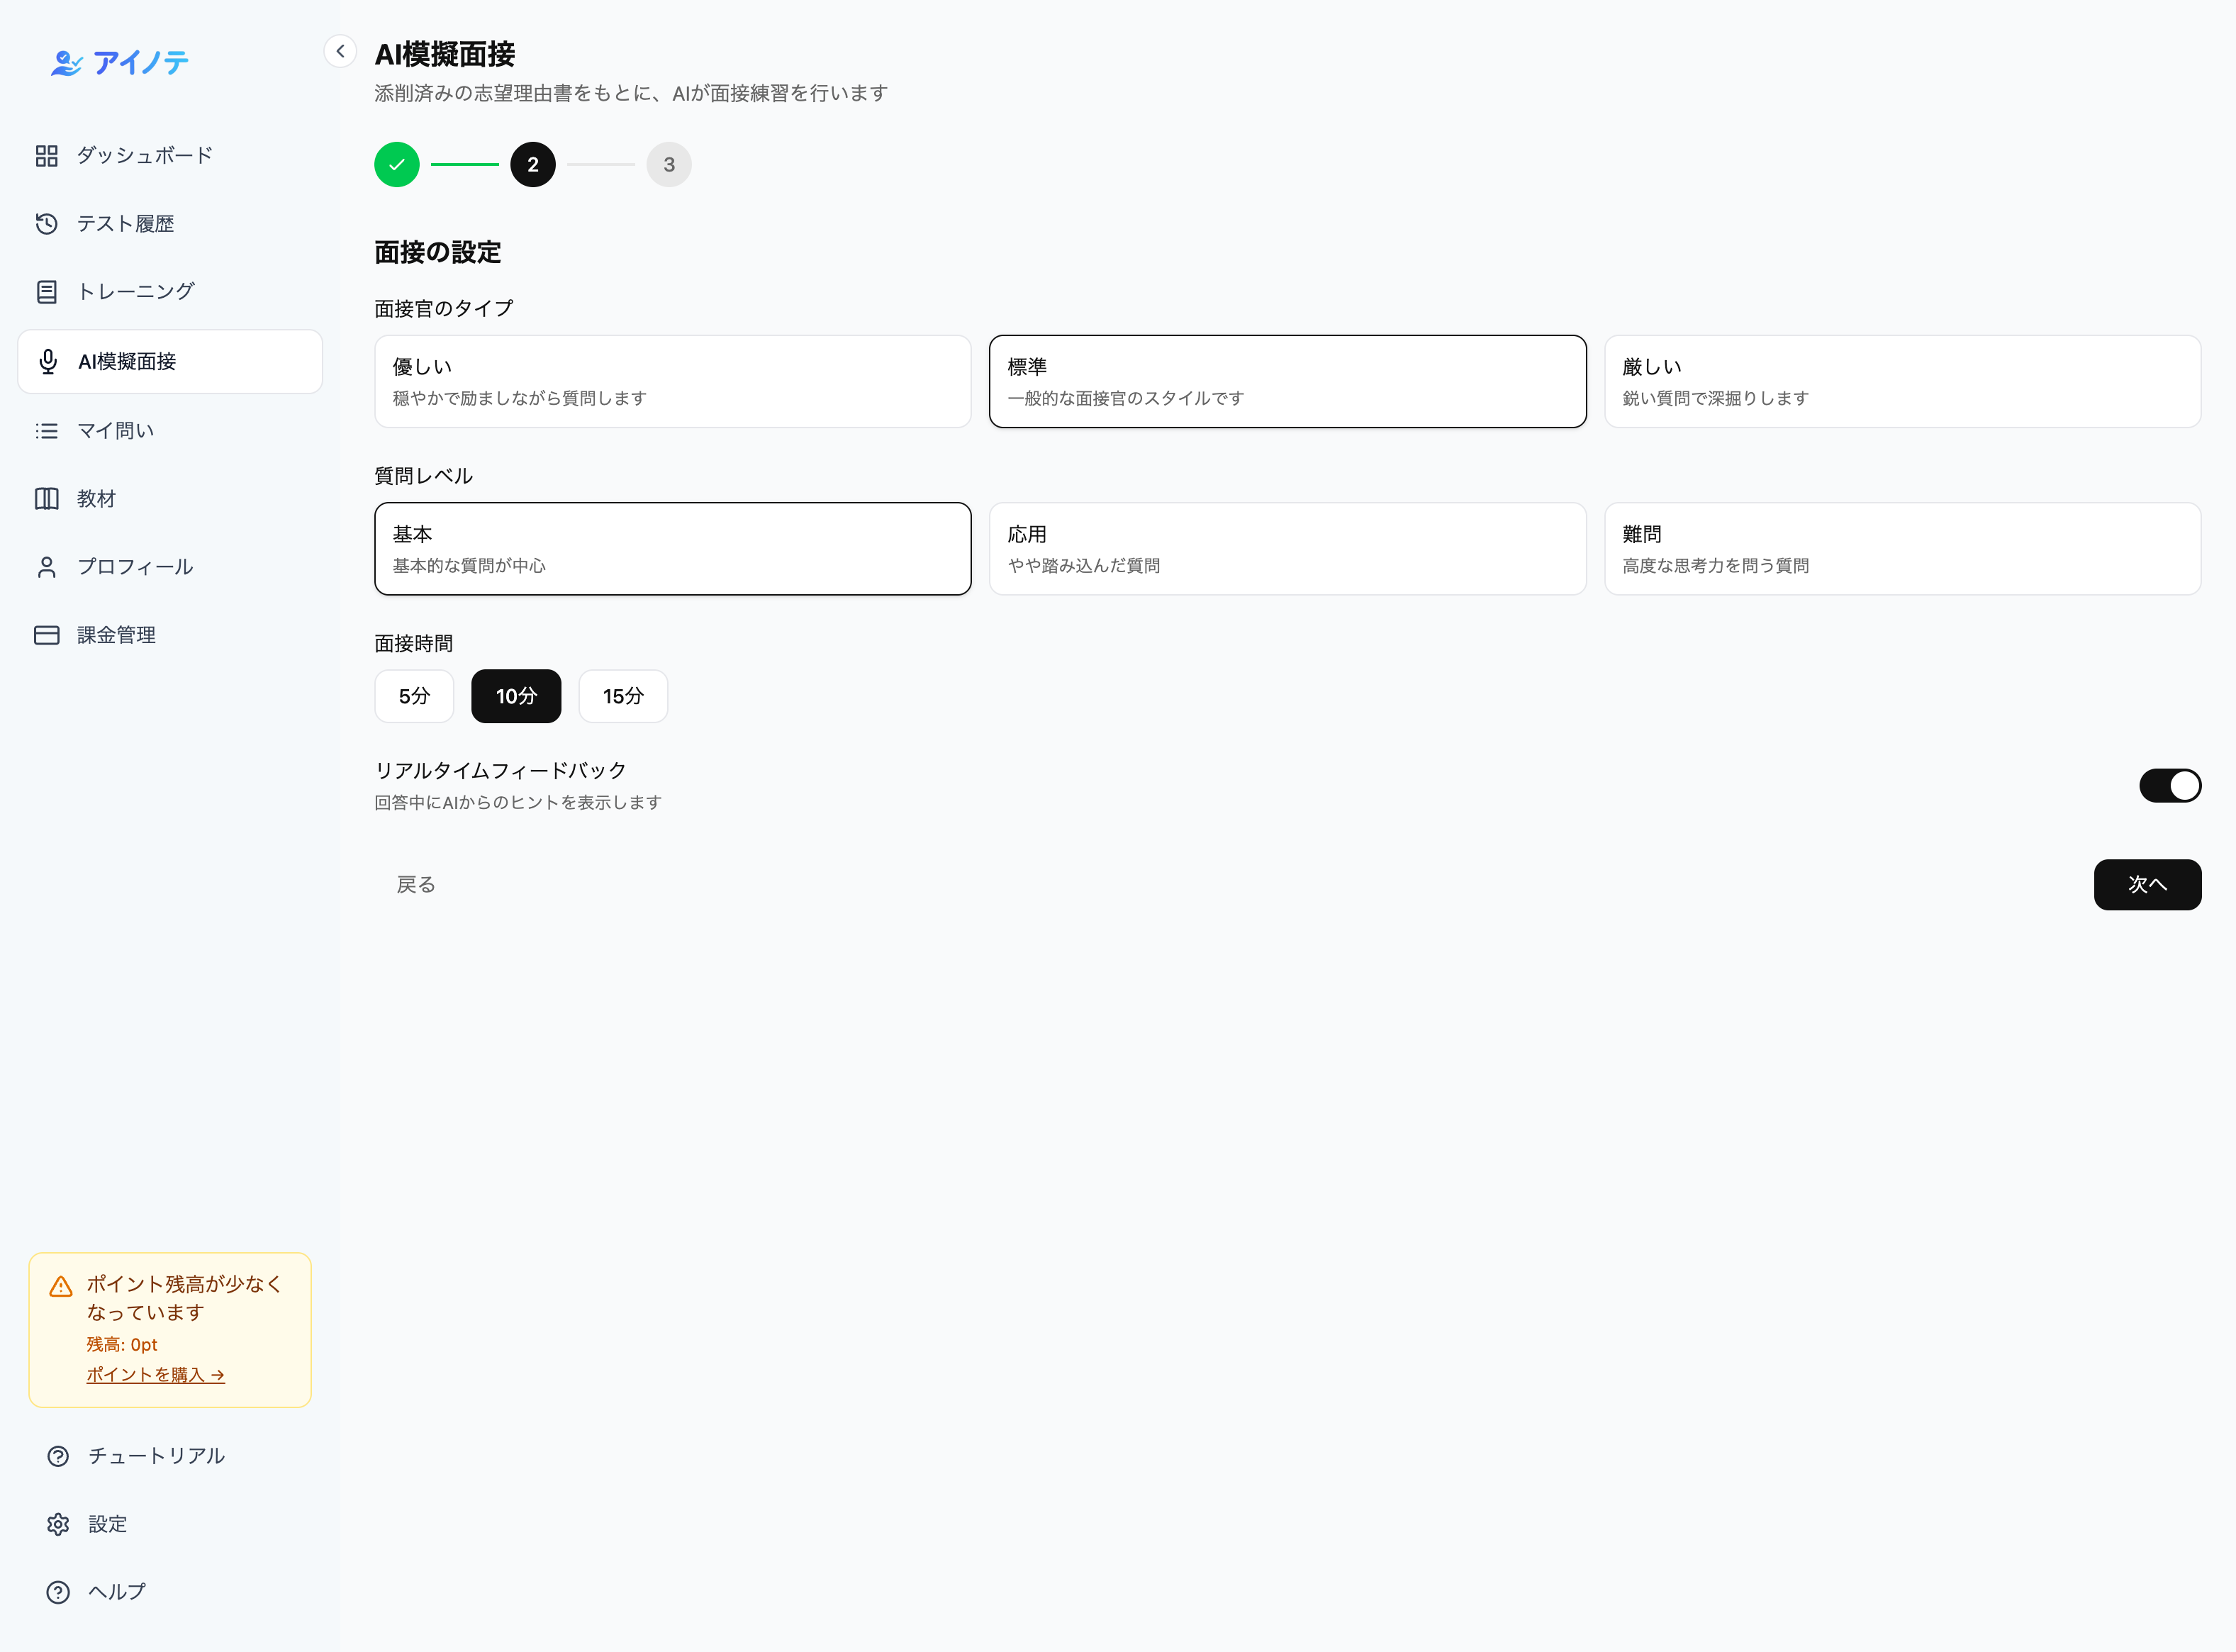Viewport: 2236px width, 1652px height.
Task: Choose the 厳しい interviewer type card
Action: click(x=1901, y=381)
